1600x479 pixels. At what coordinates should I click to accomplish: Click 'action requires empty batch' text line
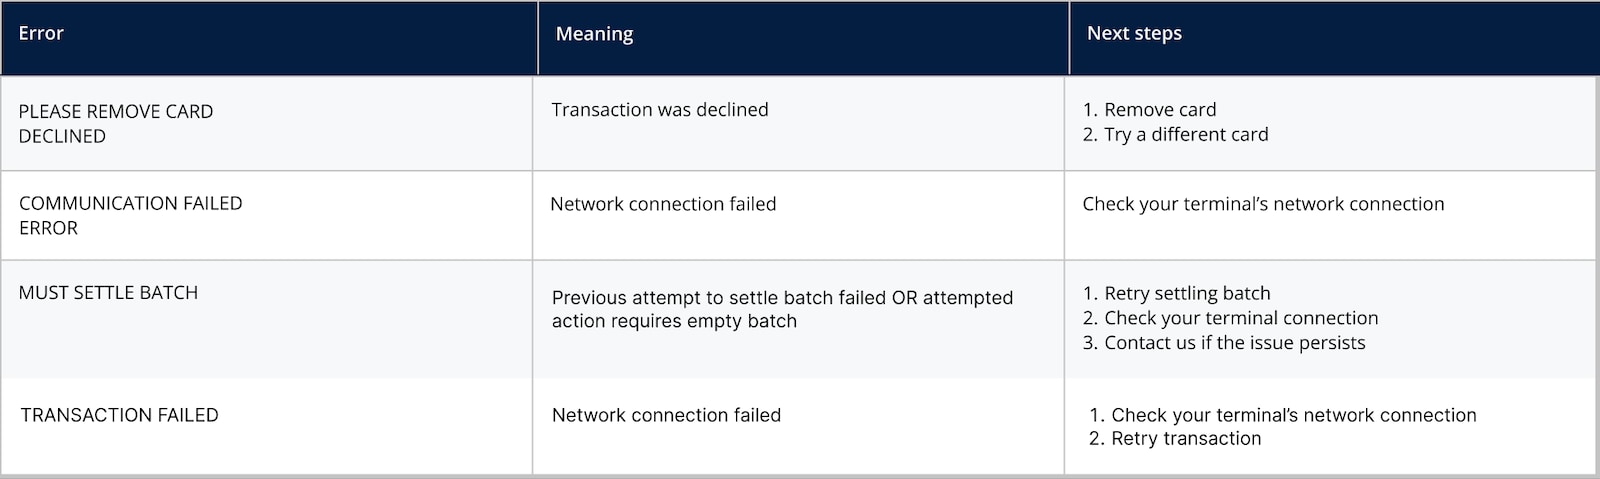[x=674, y=322]
